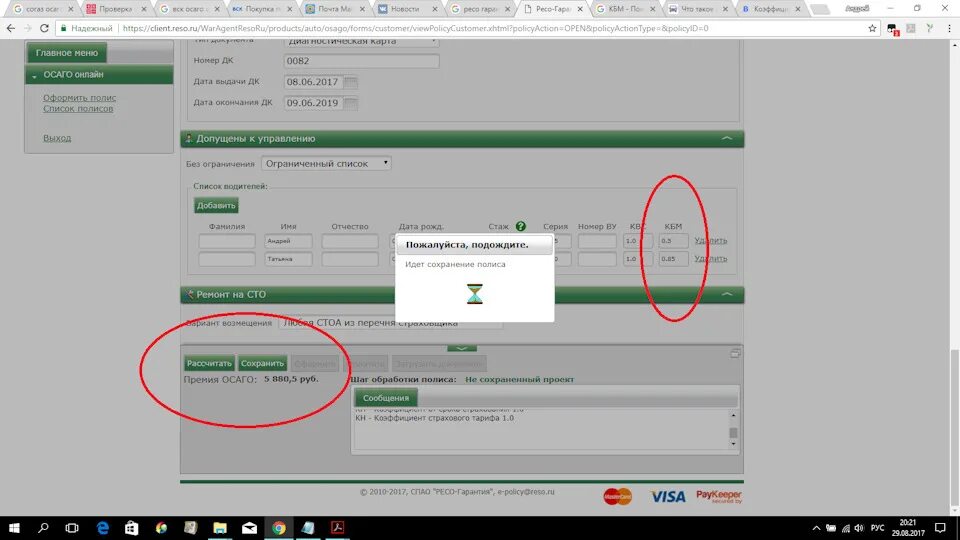960x540 pixels.
Task: Open the Ограниченный список dropdown
Action: (x=326, y=163)
